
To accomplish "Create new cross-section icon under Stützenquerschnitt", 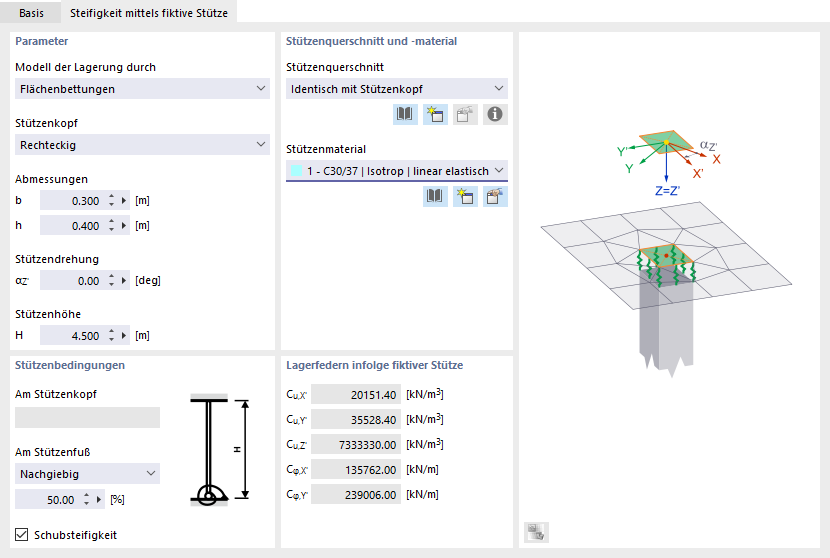I will click(436, 114).
